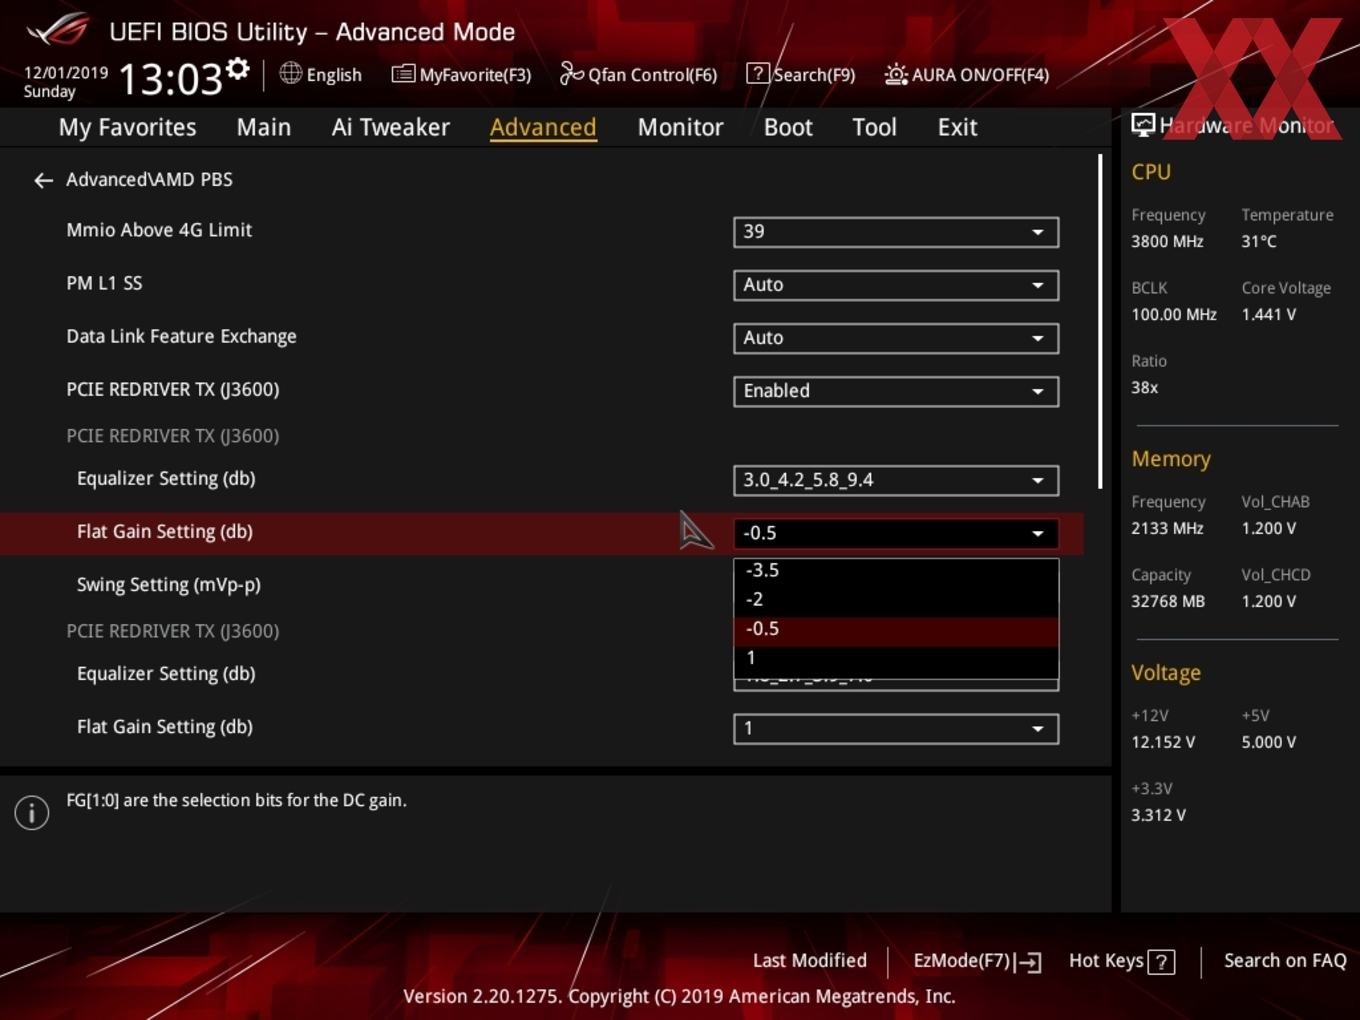This screenshot has width=1360, height=1020.
Task: Click the settings list scrollbar
Action: pyautogui.click(x=1100, y=320)
